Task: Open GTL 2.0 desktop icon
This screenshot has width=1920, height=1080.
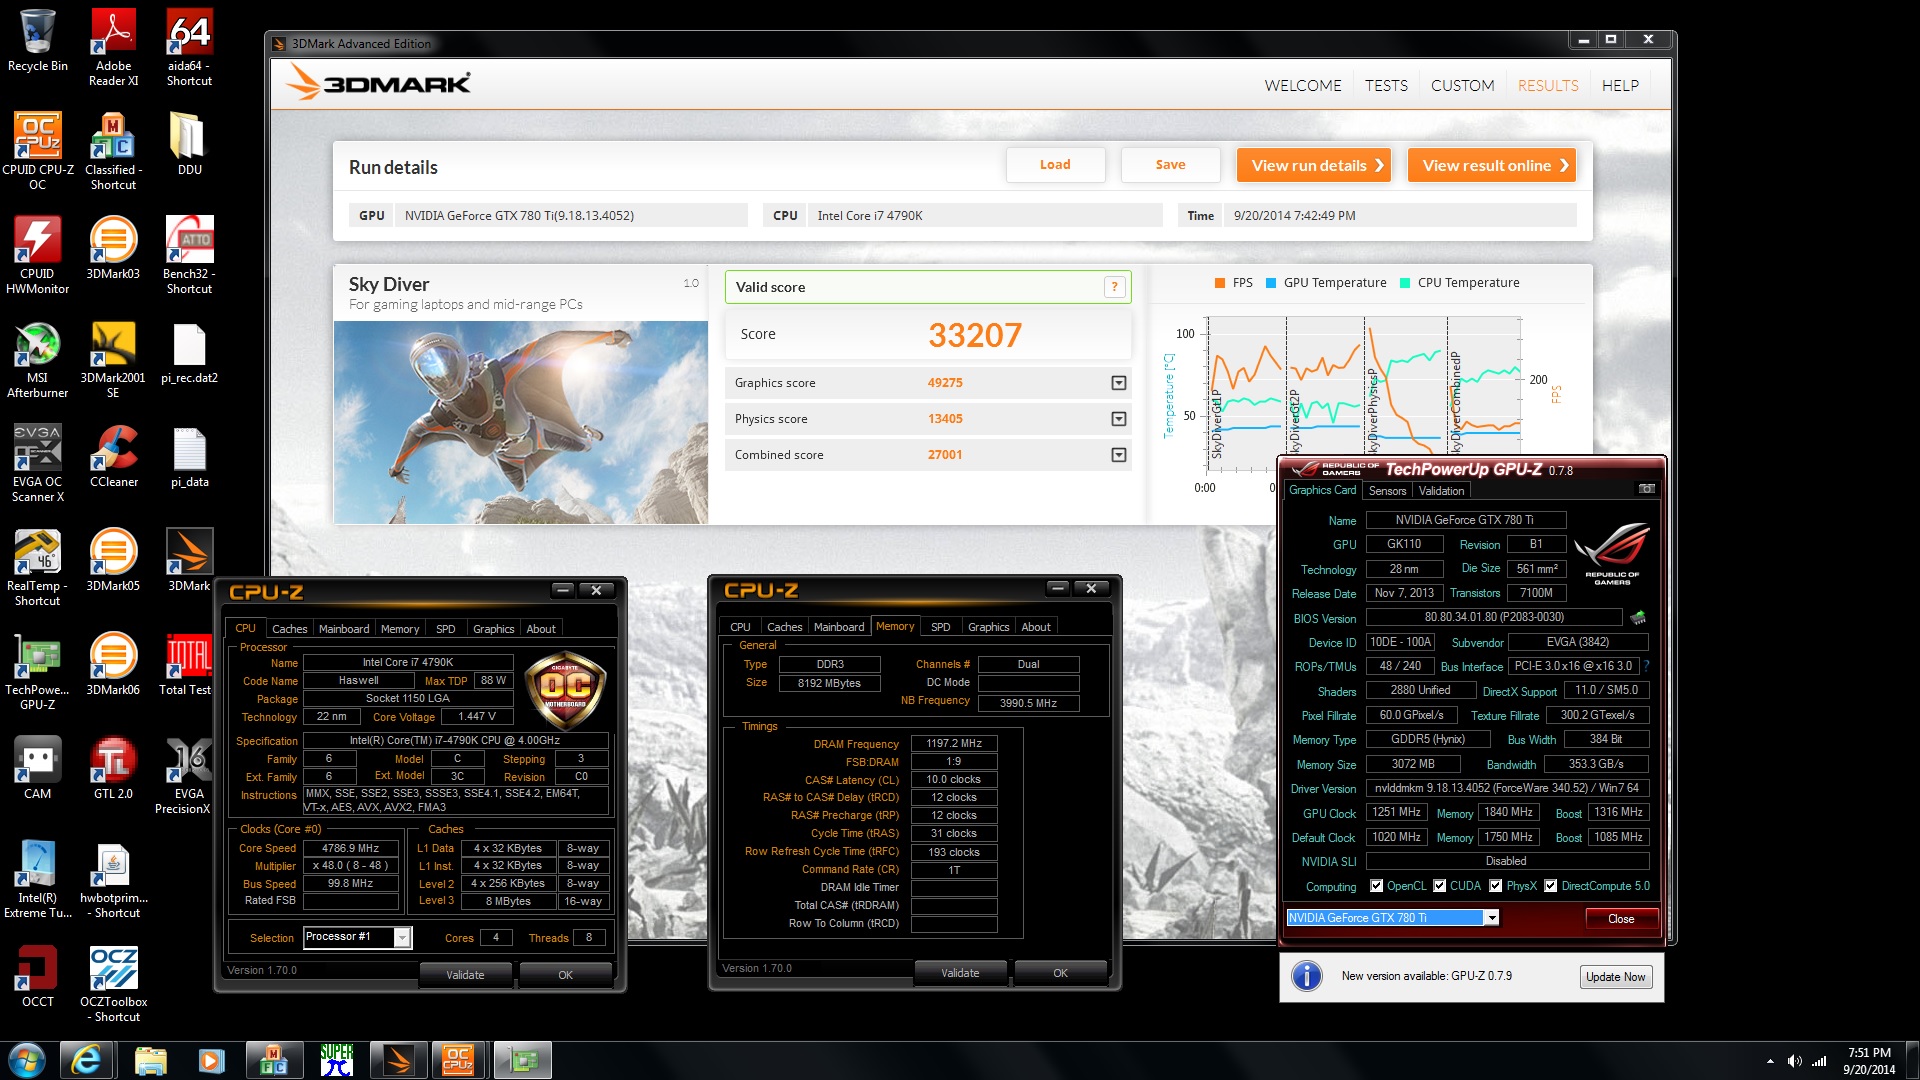Action: (114, 769)
